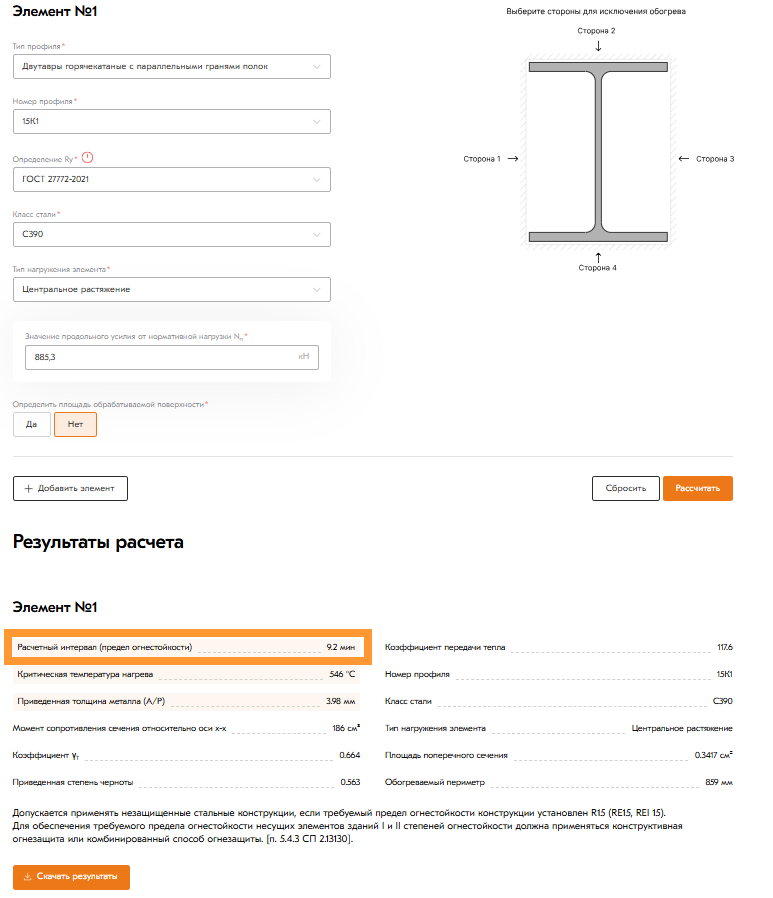Click the I-beam cross-section diagram

pyautogui.click(x=598, y=152)
